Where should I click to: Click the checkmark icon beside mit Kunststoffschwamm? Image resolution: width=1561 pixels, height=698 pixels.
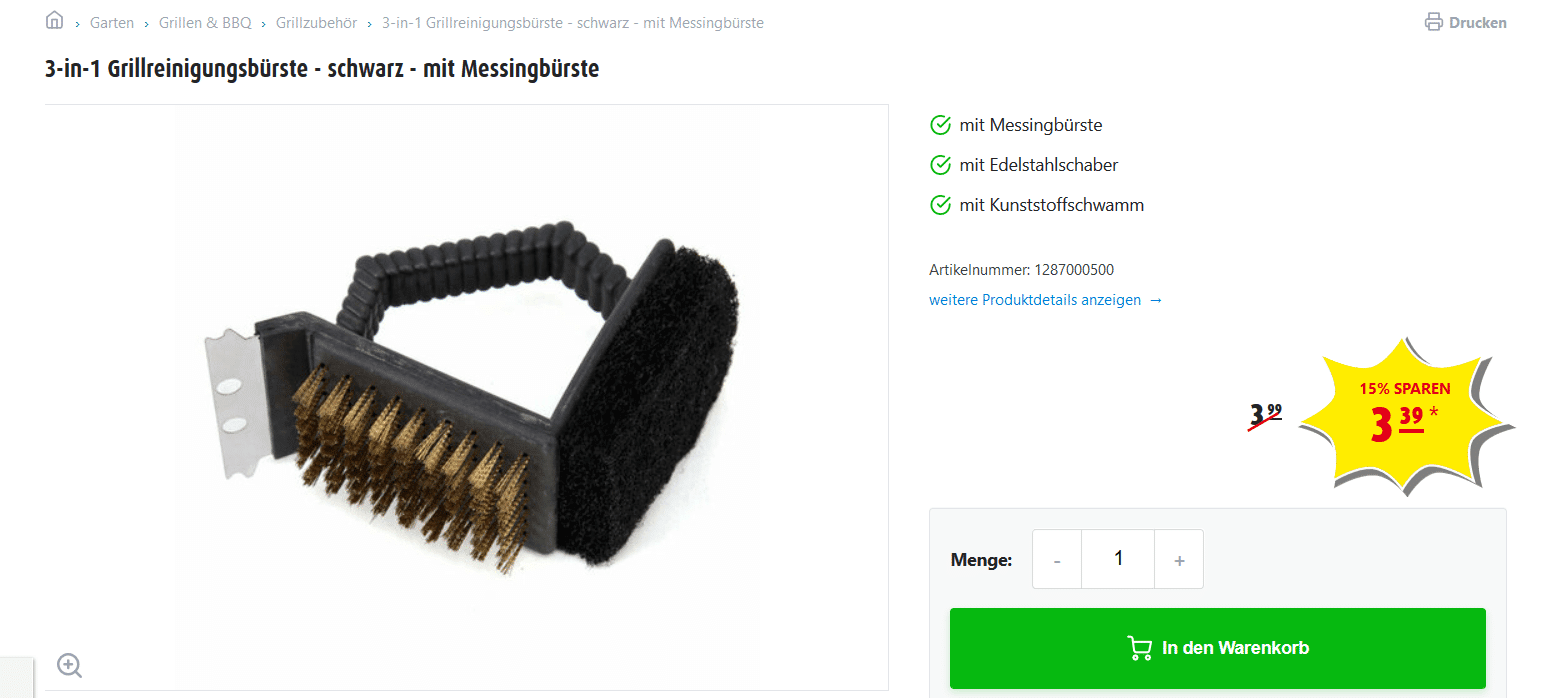940,205
